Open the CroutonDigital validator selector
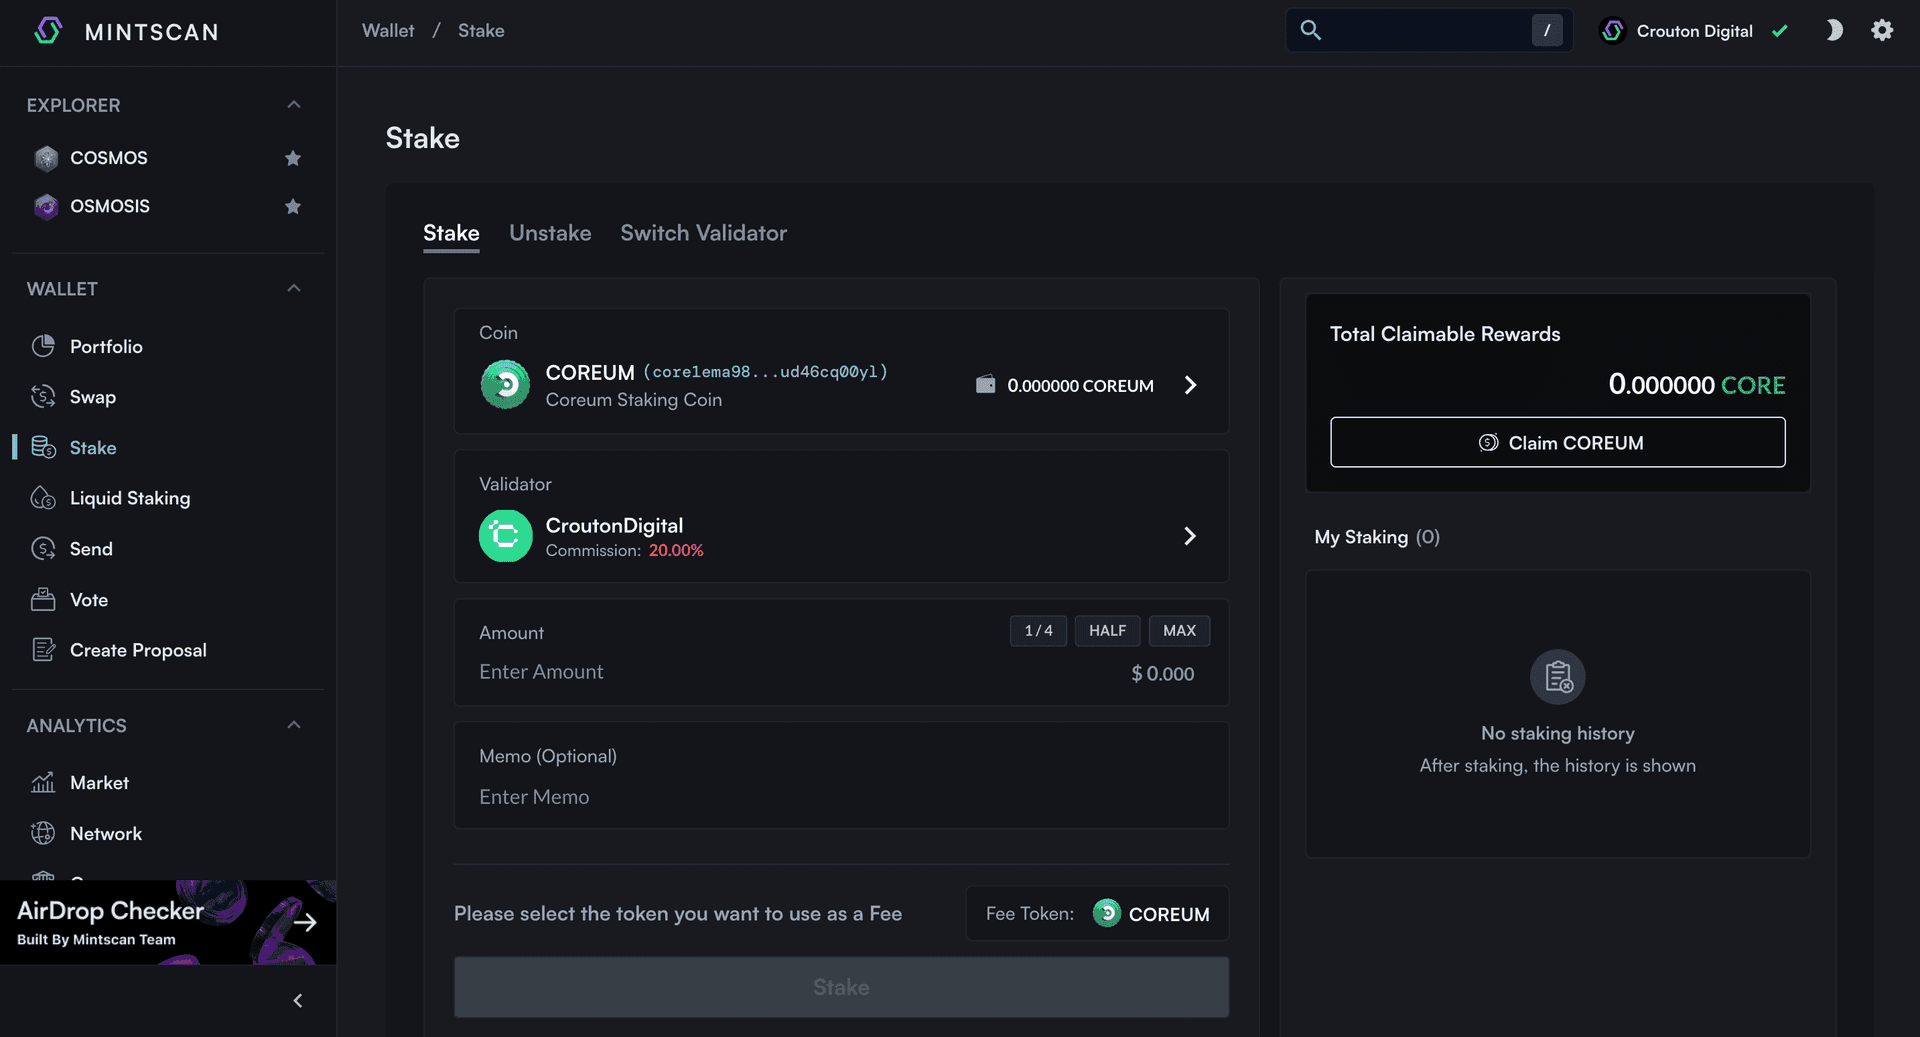 pyautogui.click(x=841, y=536)
